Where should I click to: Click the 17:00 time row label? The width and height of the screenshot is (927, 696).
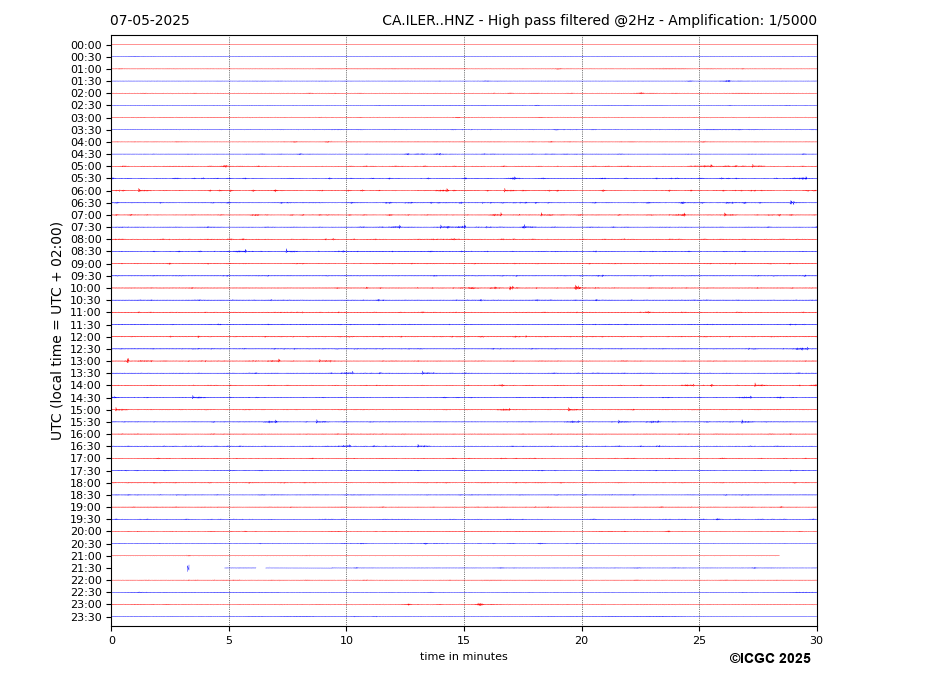(x=86, y=459)
